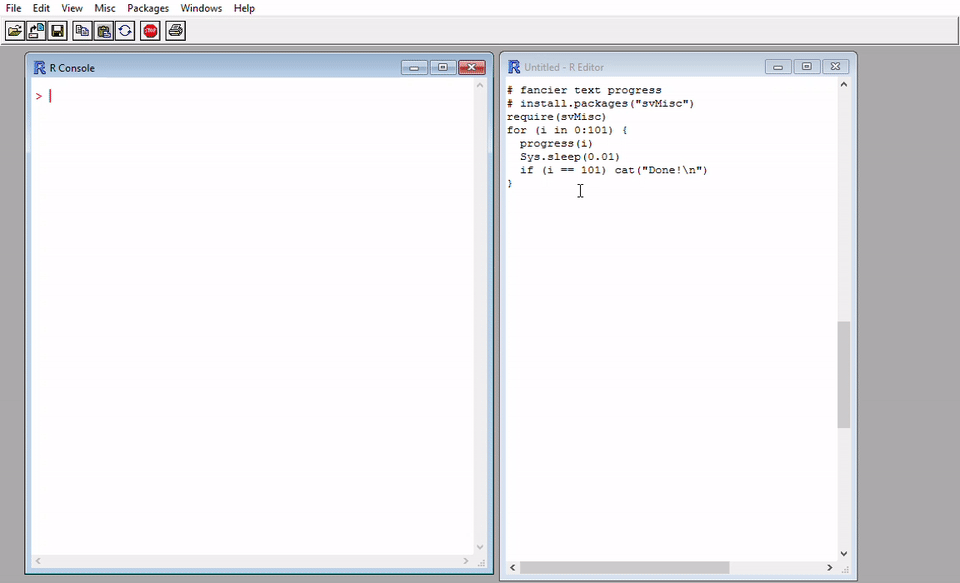960x583 pixels.
Task: Click the R Editor resize grip corner
Action: [x=845, y=569]
